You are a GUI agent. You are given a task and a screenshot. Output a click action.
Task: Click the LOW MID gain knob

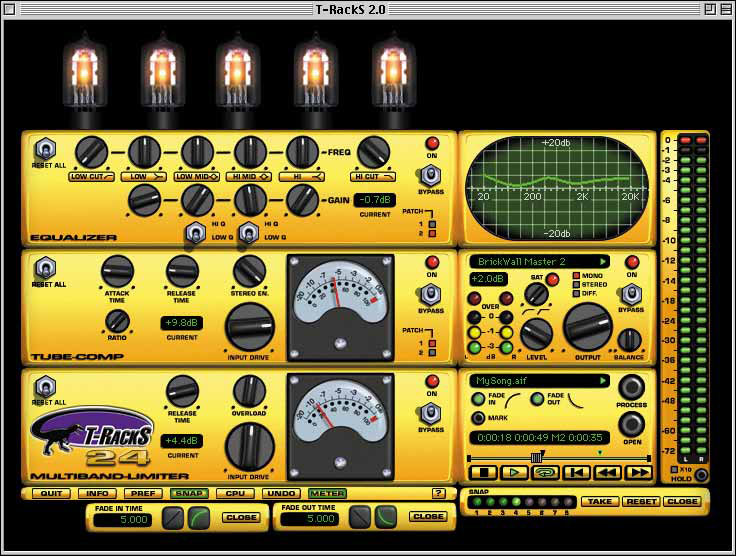[197, 200]
